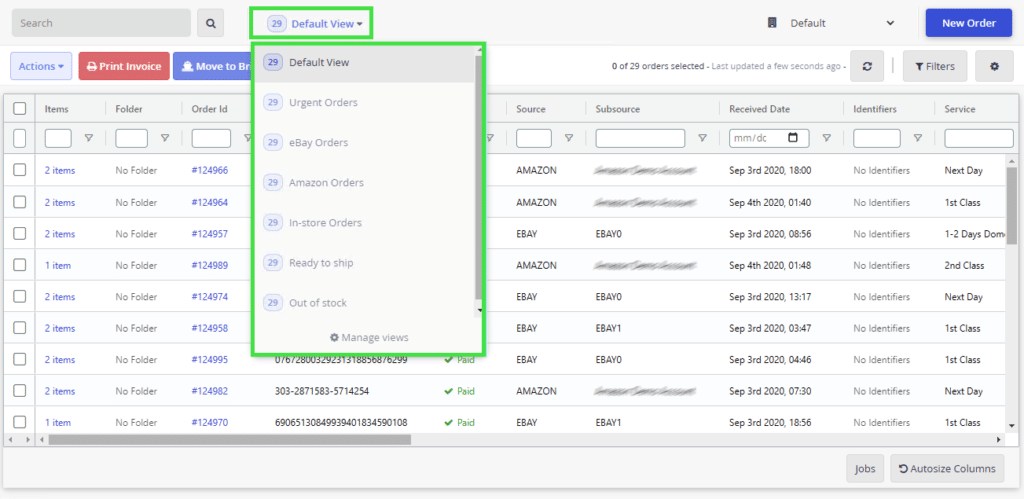Select checkbox for order #124957

[x=20, y=233]
